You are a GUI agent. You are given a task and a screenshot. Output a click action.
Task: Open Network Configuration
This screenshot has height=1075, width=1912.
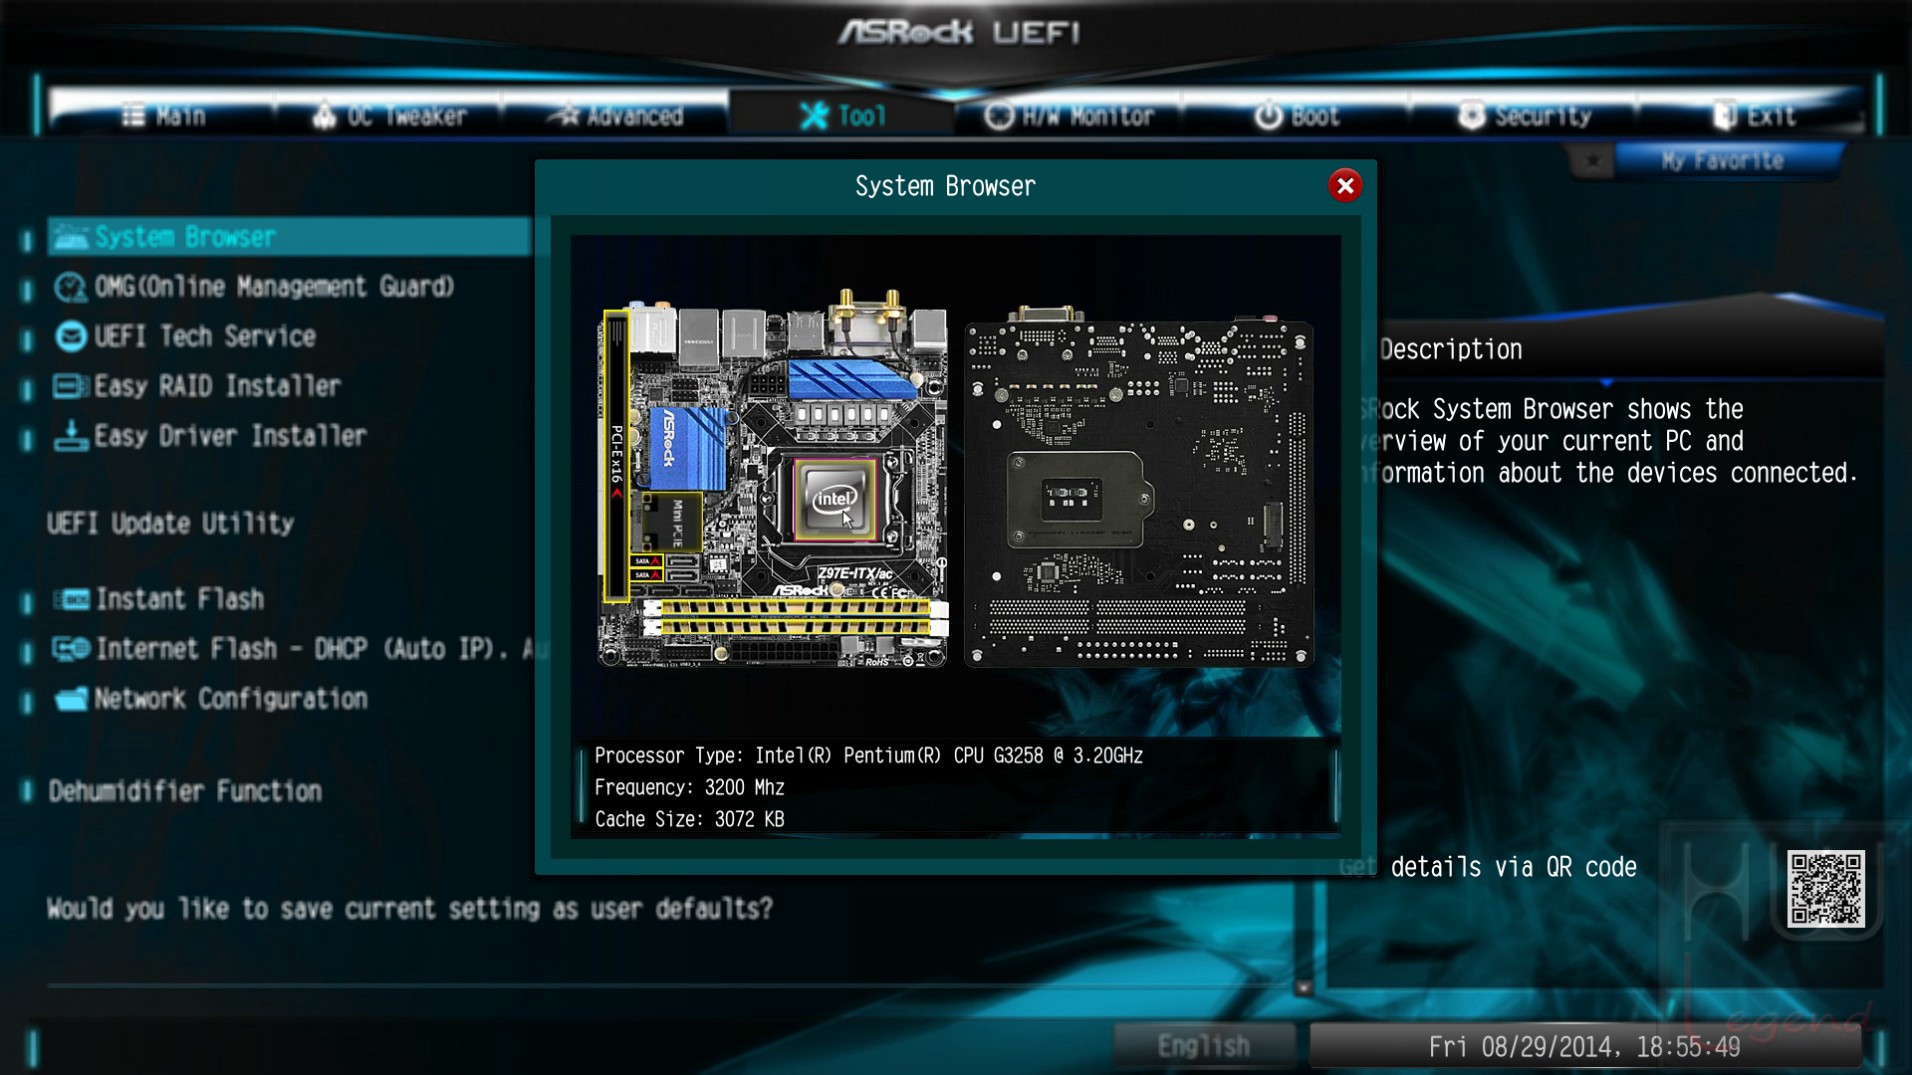click(231, 699)
